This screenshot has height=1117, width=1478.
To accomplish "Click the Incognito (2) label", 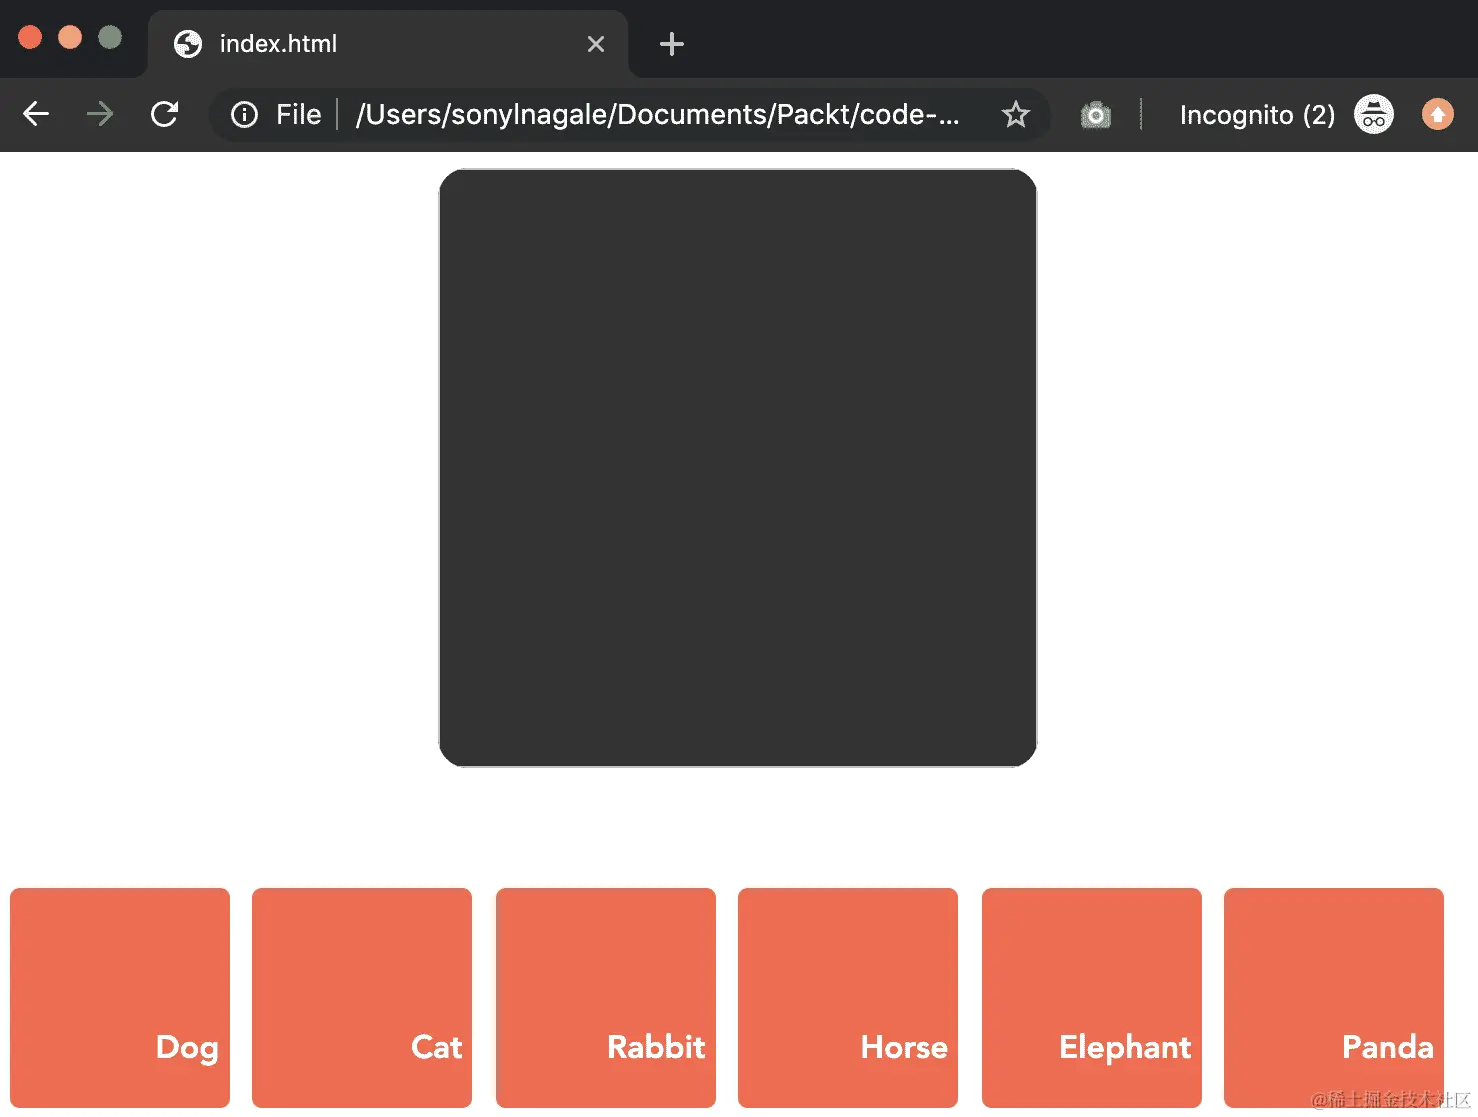I will [x=1257, y=115].
